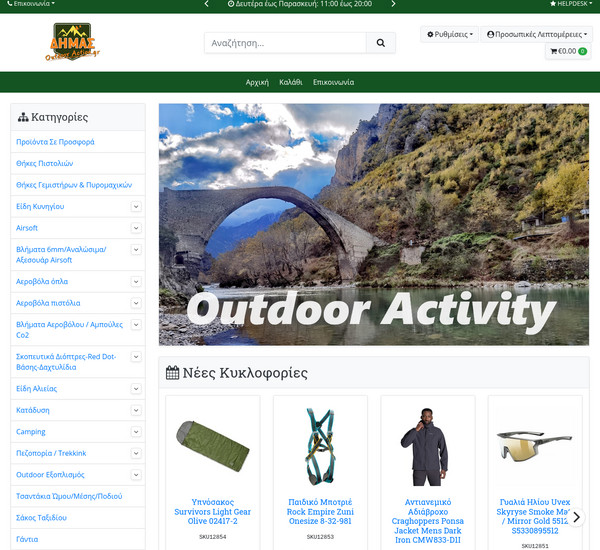Open Παιδικό Μποτριέ Rock Empire Zuni link
The image size is (600, 550).
pyautogui.click(x=320, y=511)
